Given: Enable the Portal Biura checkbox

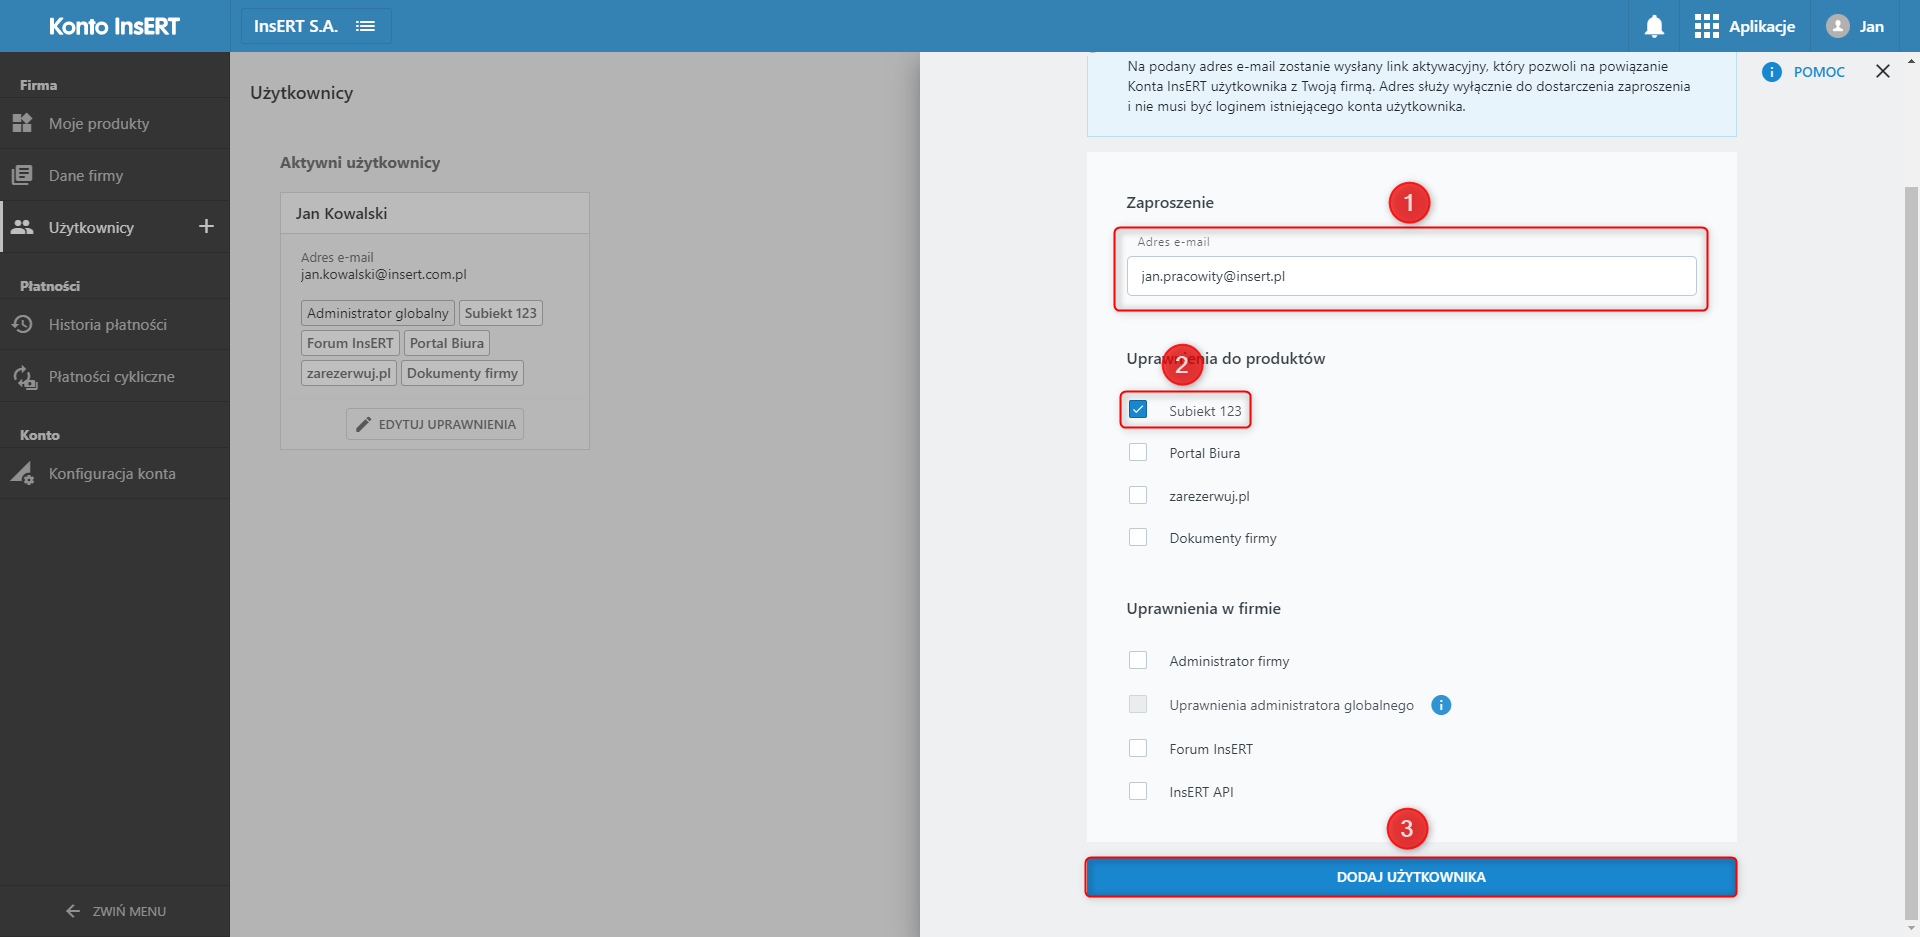Looking at the screenshot, I should click(x=1138, y=452).
